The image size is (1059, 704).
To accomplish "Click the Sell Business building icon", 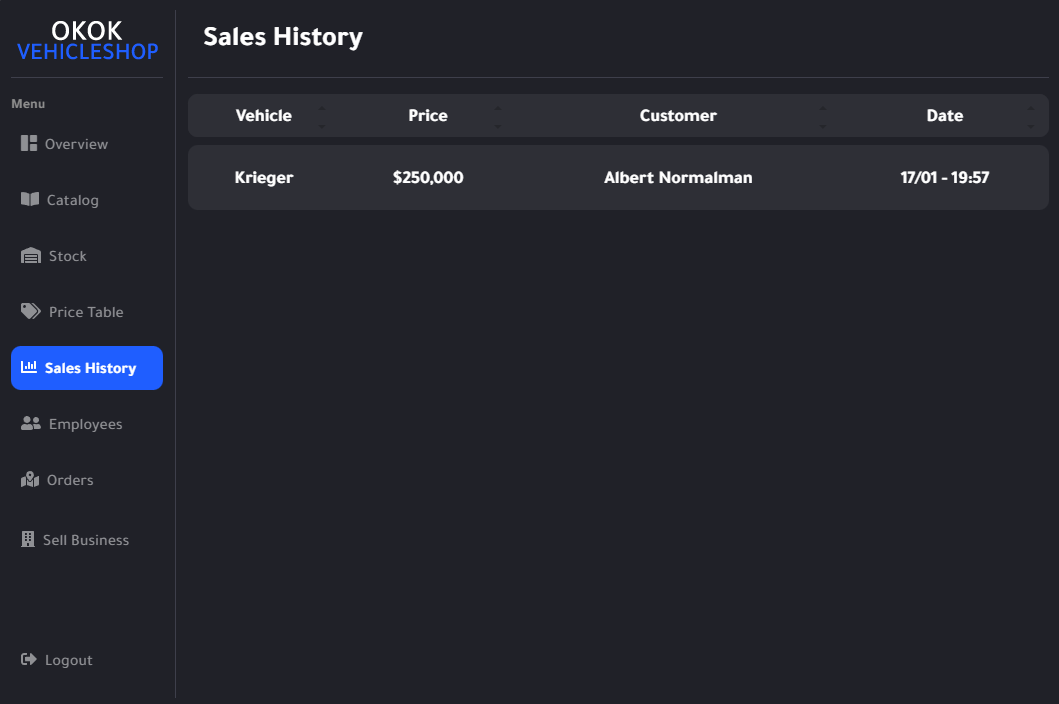I will 28,540.
